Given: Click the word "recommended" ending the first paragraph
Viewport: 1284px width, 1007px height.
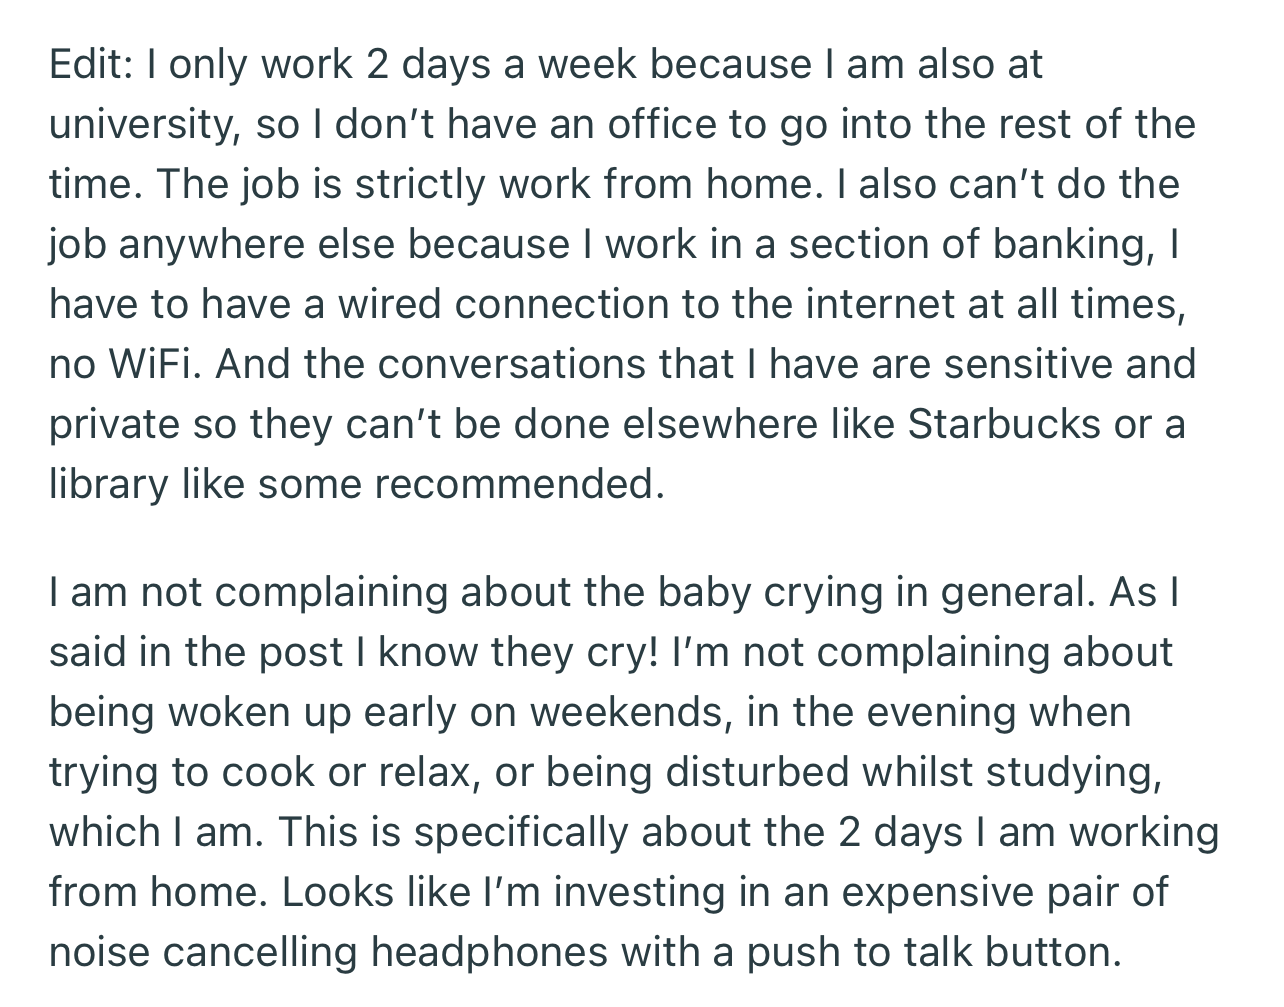Looking at the screenshot, I should click(518, 485).
